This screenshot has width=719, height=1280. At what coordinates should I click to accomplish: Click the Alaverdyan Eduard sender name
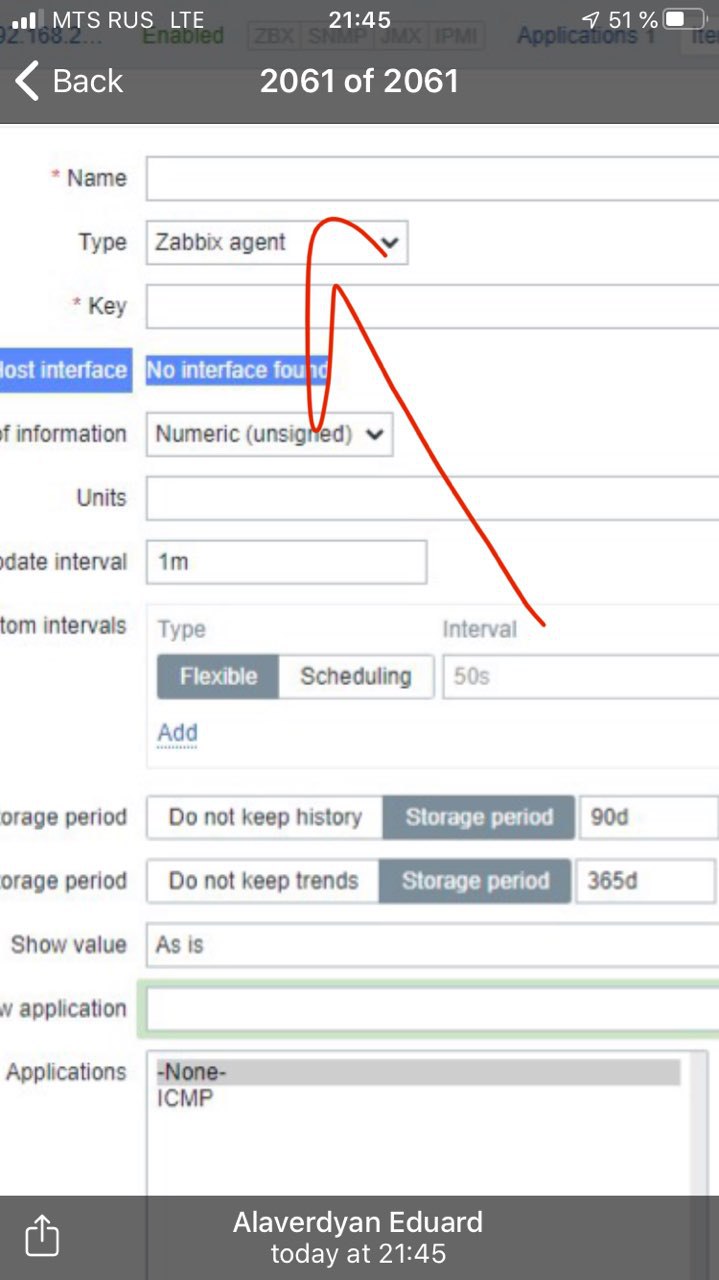point(358,1222)
